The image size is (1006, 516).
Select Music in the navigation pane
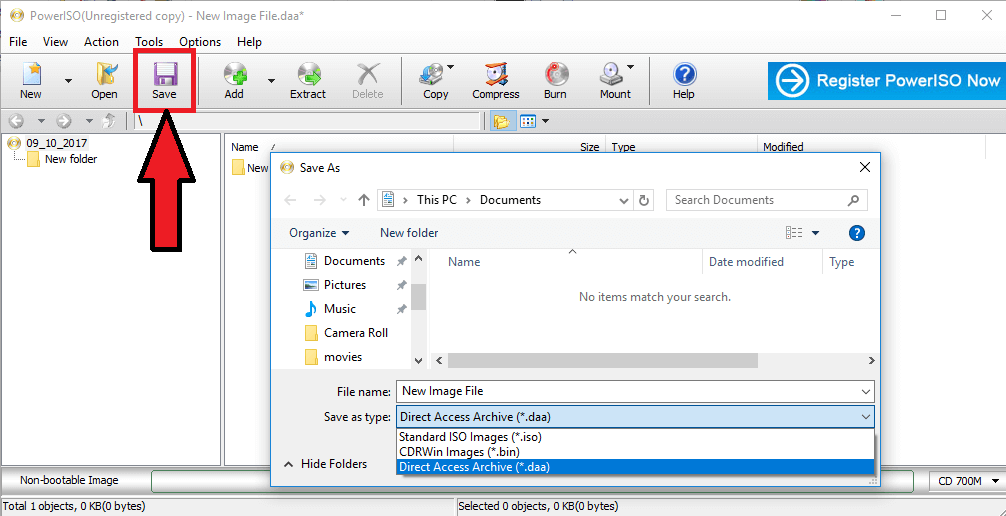[x=339, y=309]
